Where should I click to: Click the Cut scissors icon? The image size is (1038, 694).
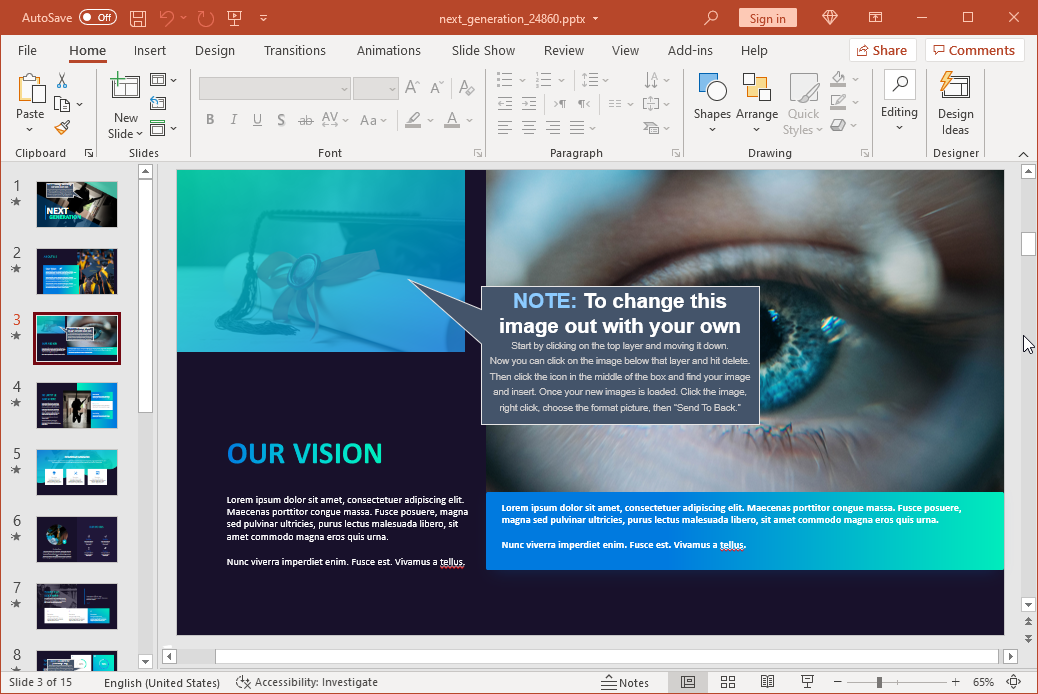pyautogui.click(x=62, y=80)
